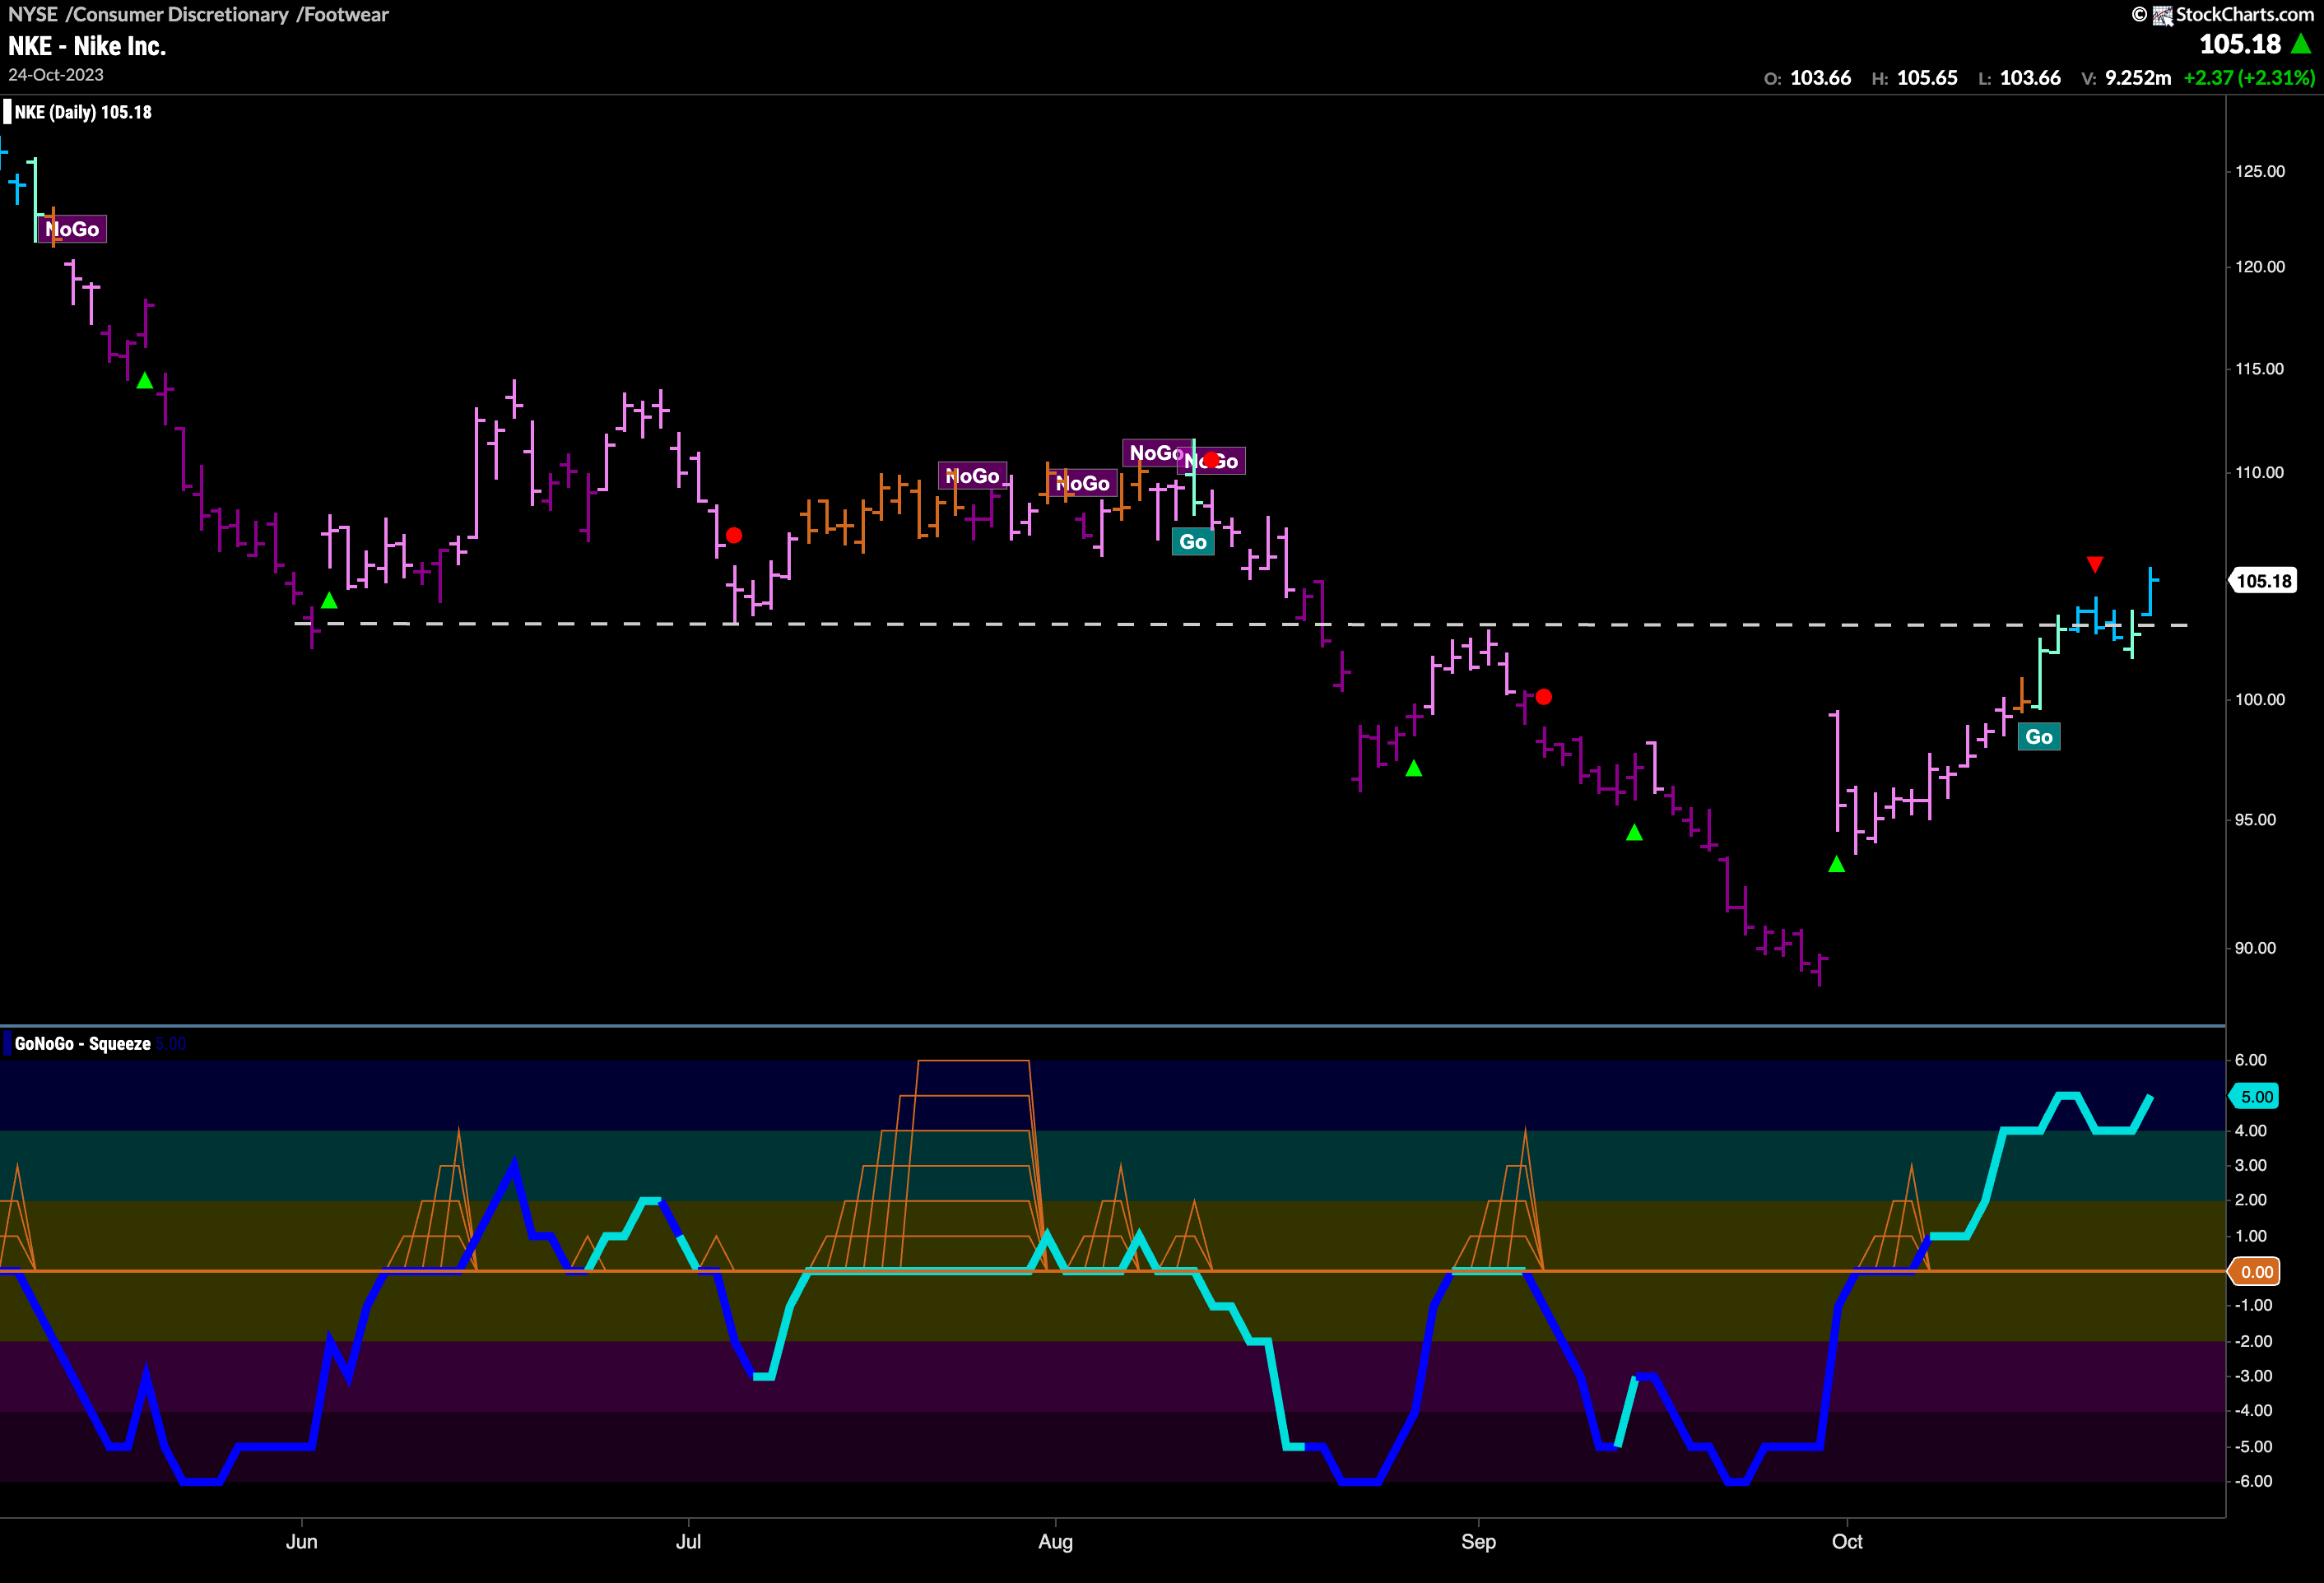The image size is (2324, 1583).
Task: Click the Consumer Discretionary sector label
Action: (181, 14)
